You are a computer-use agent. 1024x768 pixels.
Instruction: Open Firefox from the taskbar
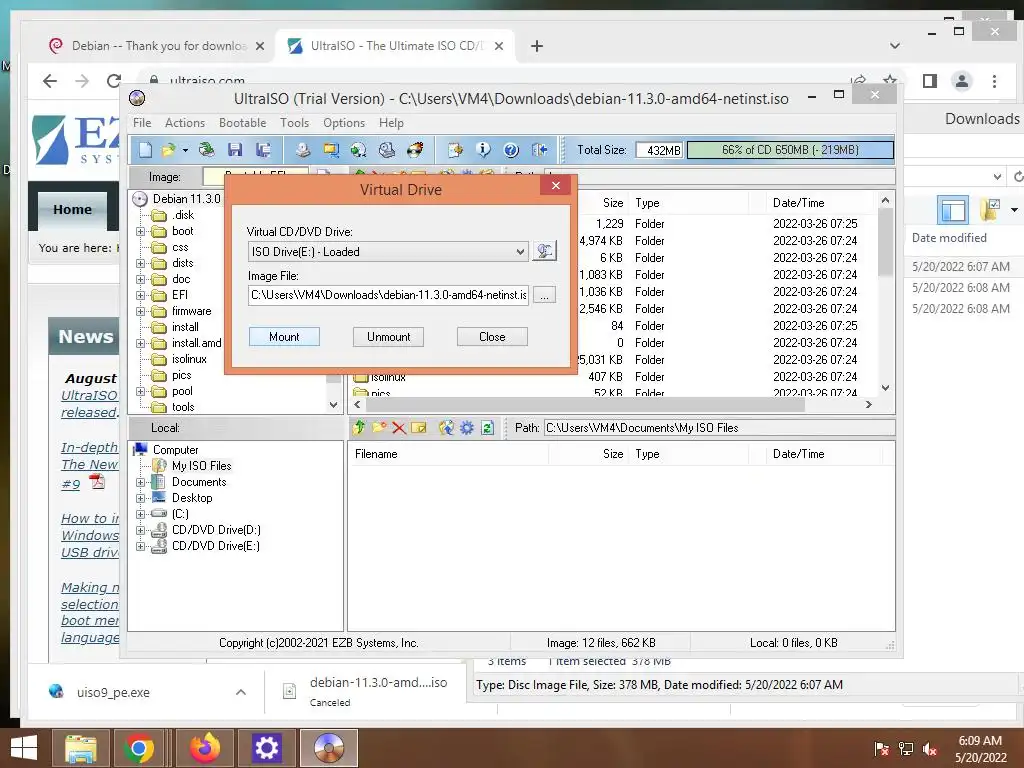[x=205, y=748]
